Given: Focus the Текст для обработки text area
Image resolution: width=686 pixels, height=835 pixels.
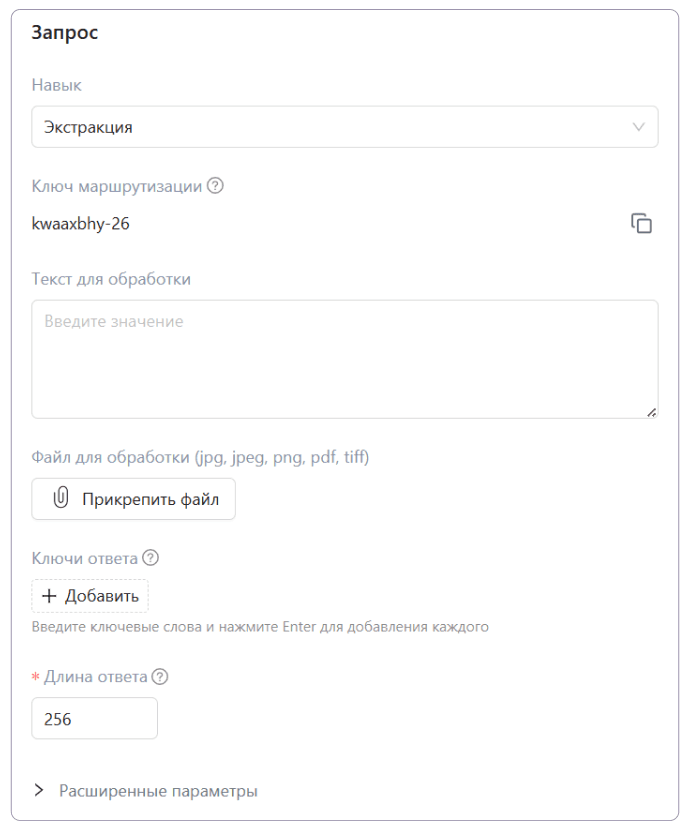Looking at the screenshot, I should [x=344, y=358].
